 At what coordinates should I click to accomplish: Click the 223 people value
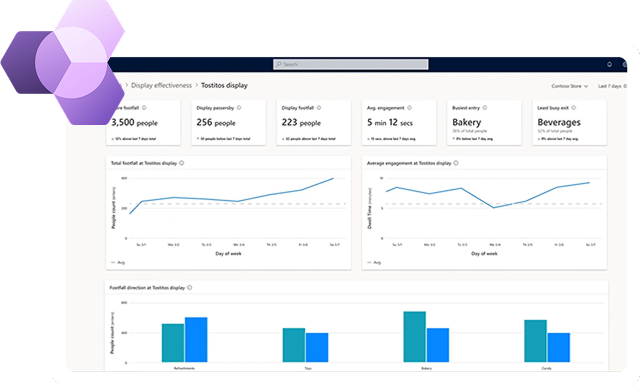(301, 122)
